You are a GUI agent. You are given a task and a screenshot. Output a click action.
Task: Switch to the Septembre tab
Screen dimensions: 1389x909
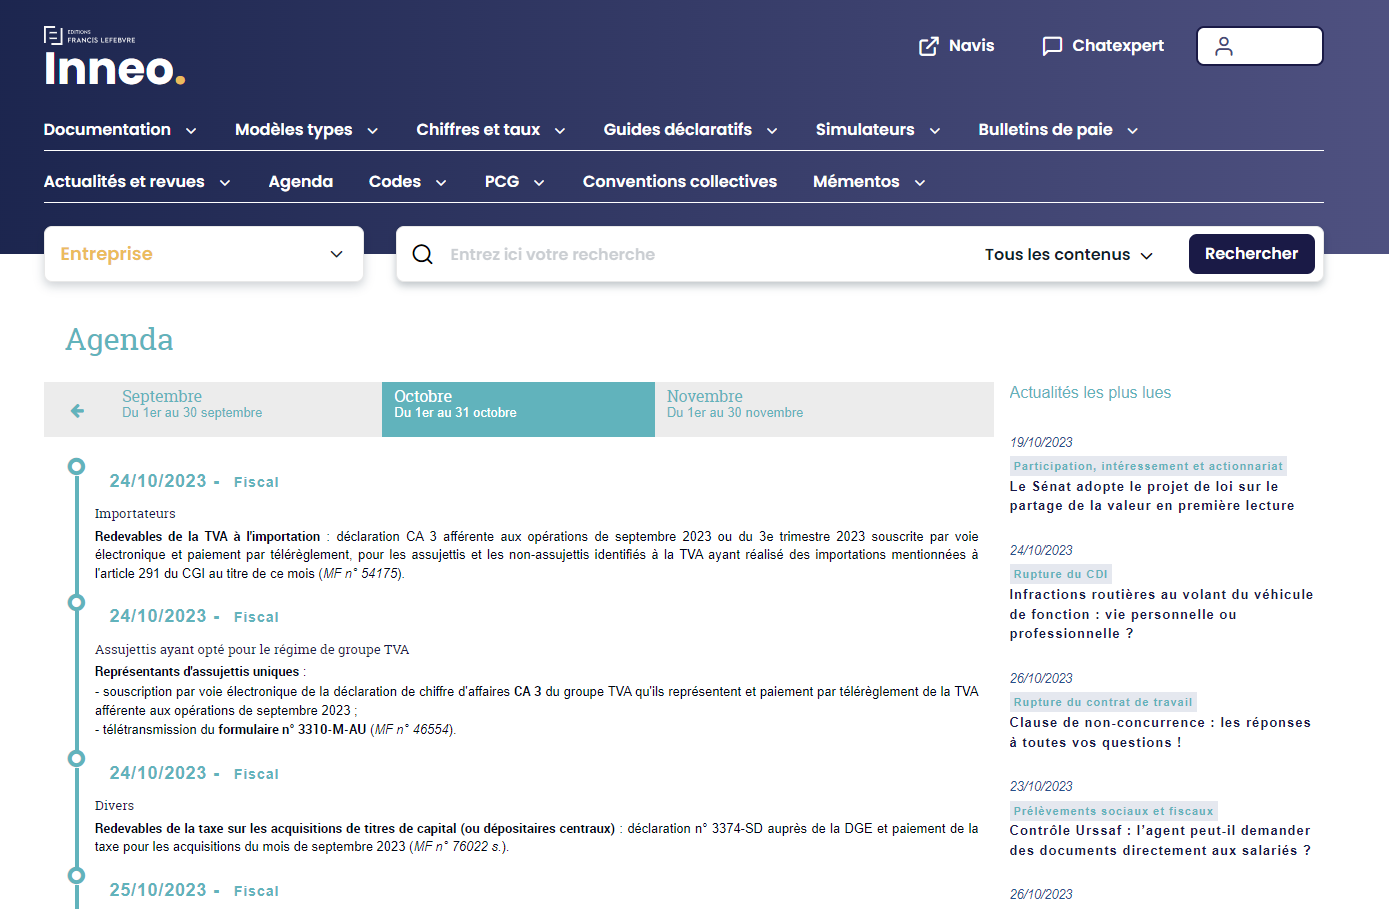[x=191, y=404]
